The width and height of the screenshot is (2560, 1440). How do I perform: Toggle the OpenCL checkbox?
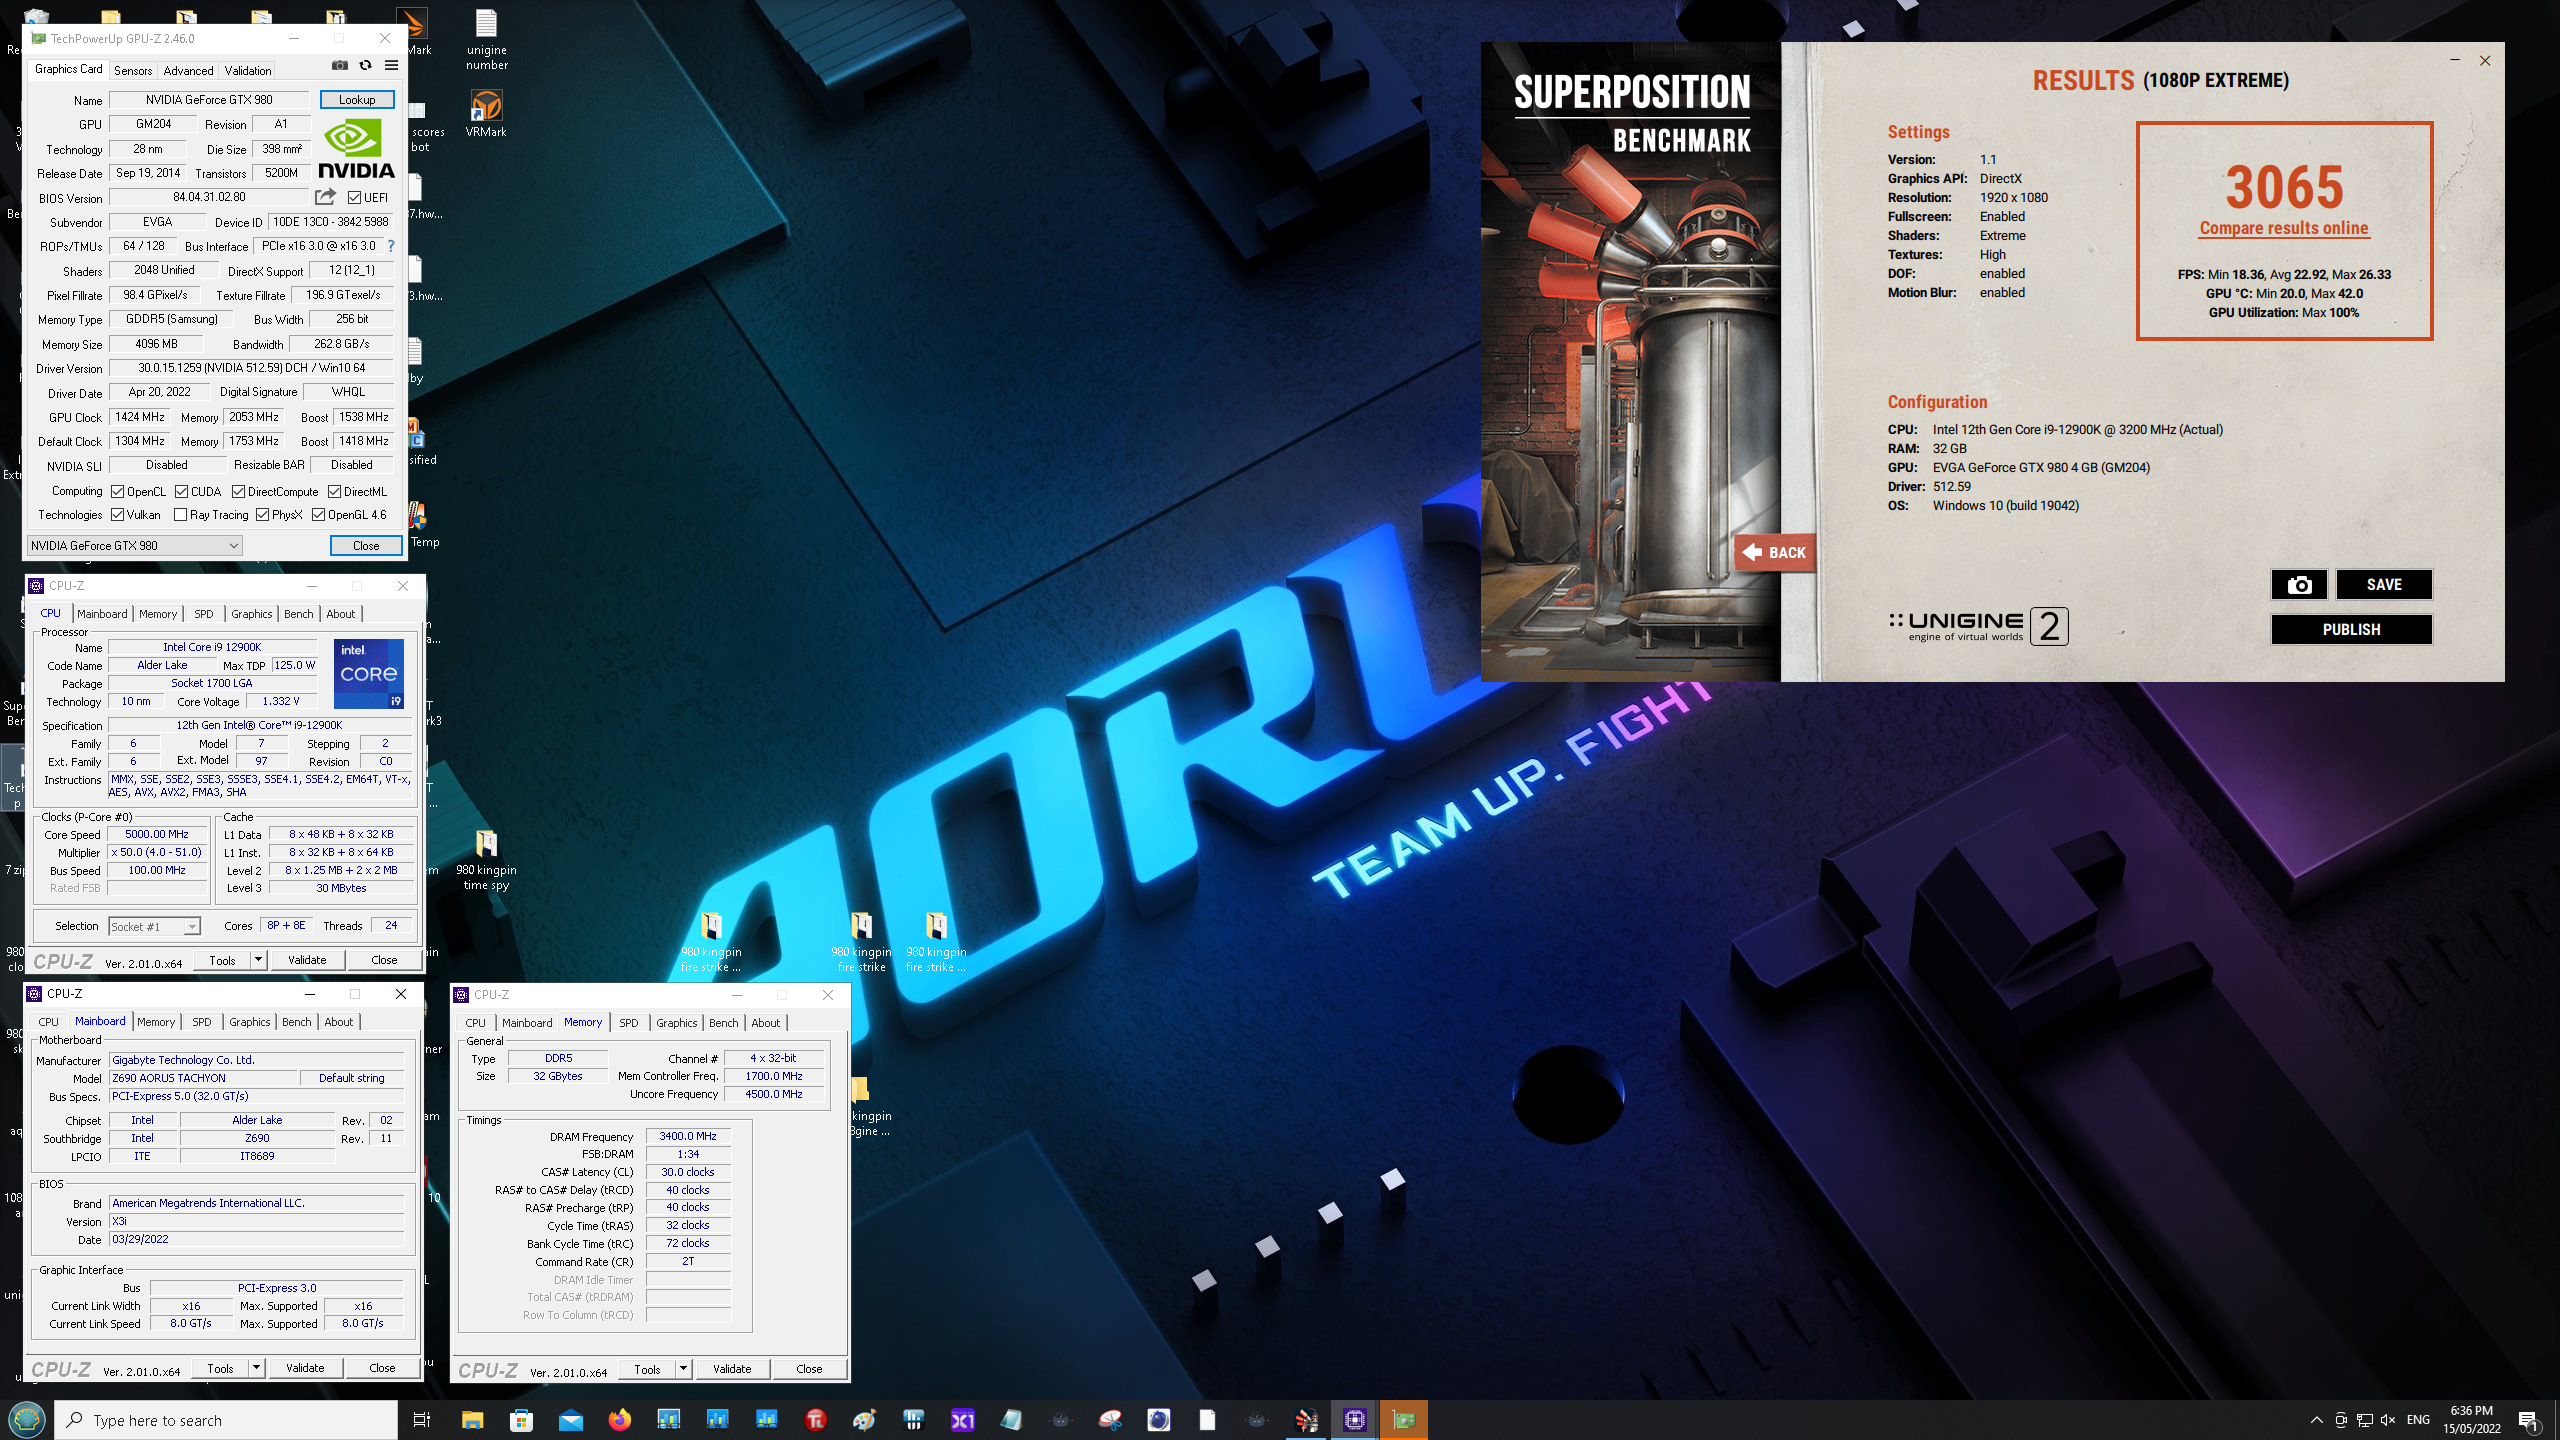click(118, 491)
